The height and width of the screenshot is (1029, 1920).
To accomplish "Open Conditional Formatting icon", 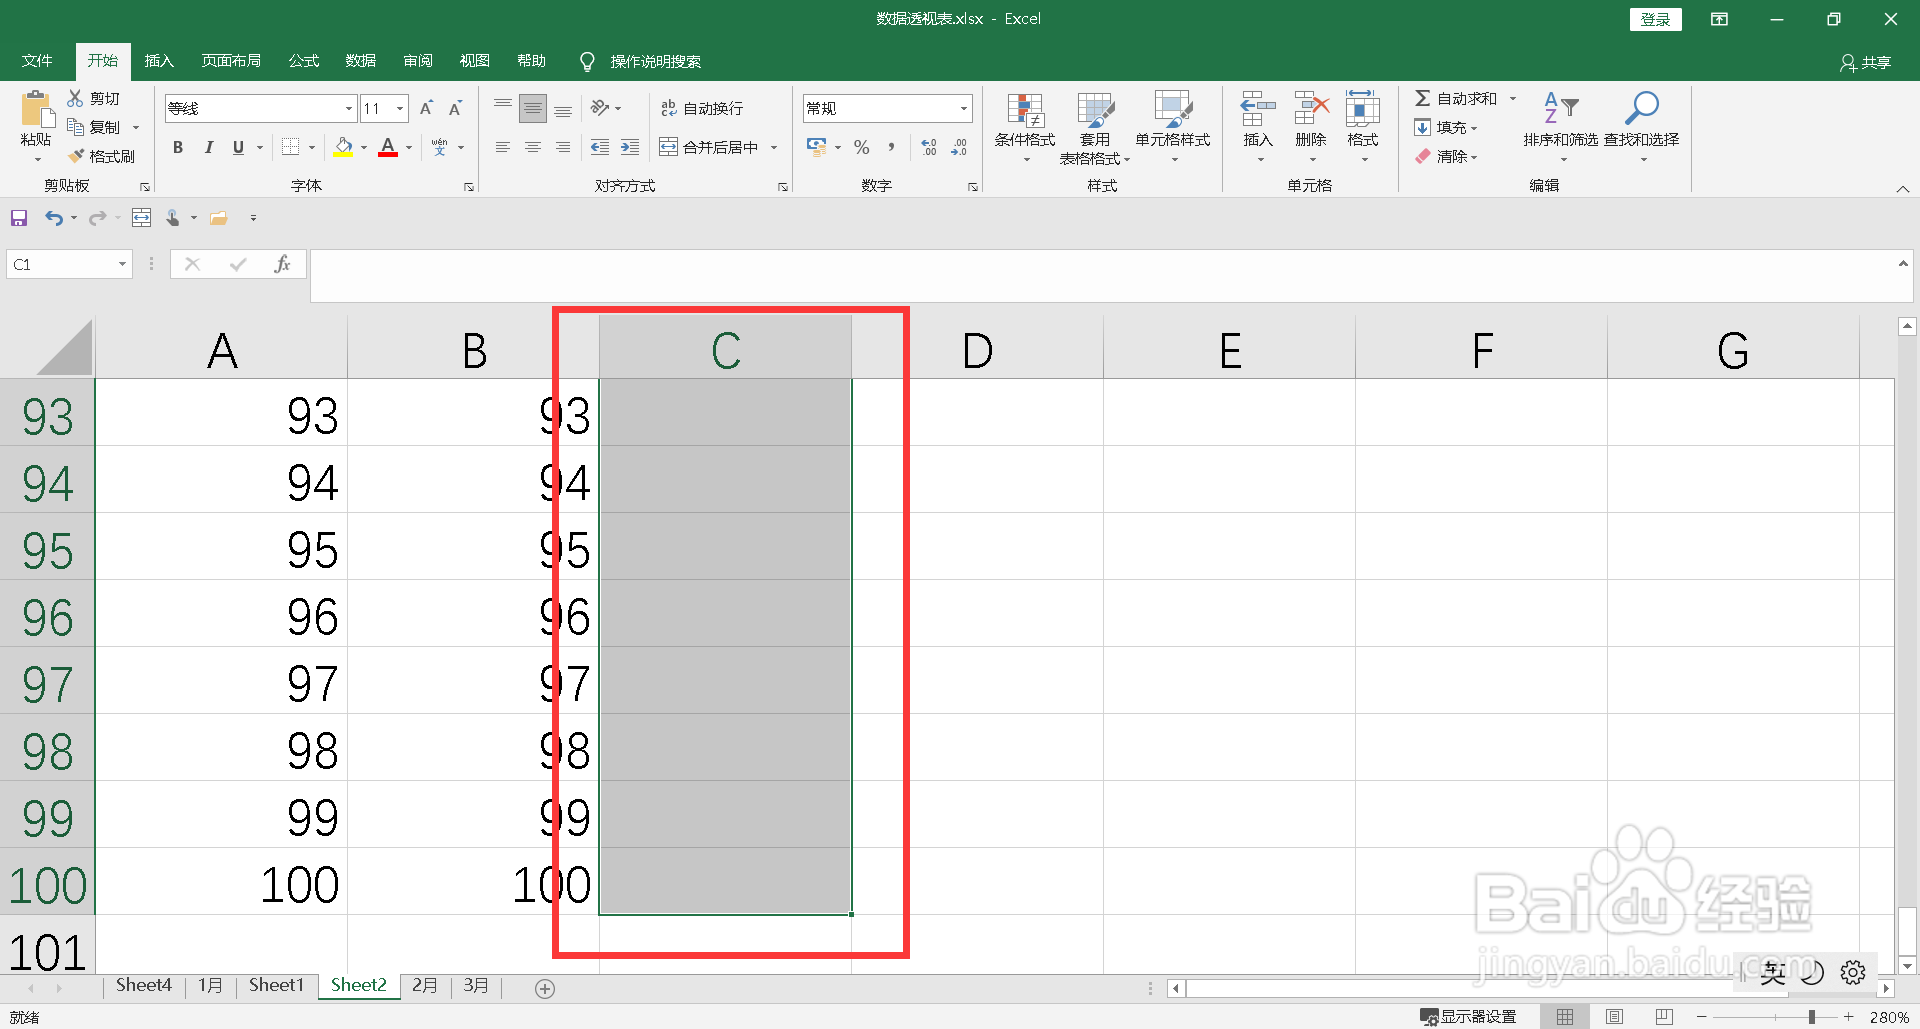I will (1025, 111).
